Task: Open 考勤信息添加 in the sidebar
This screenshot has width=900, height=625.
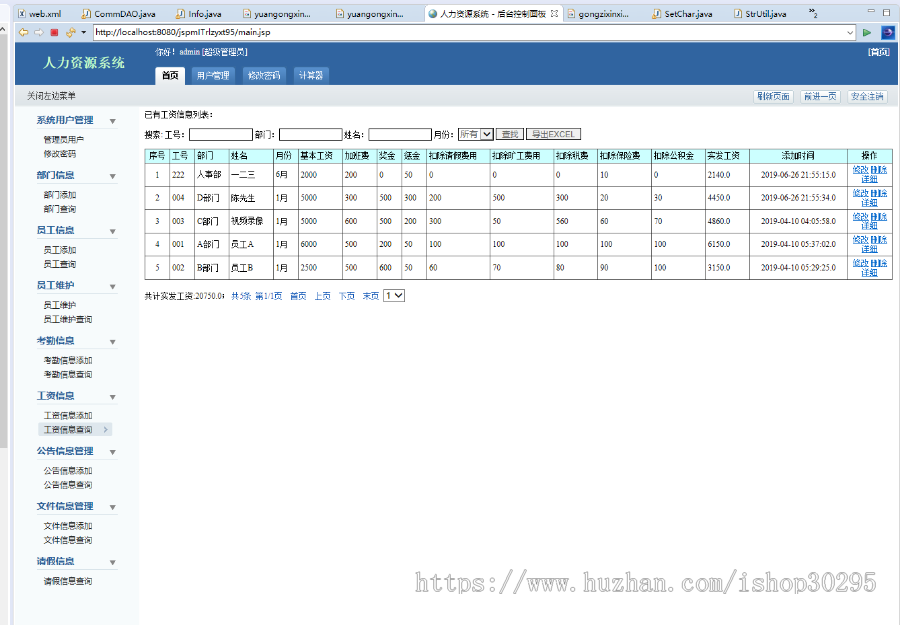Action: (x=68, y=360)
